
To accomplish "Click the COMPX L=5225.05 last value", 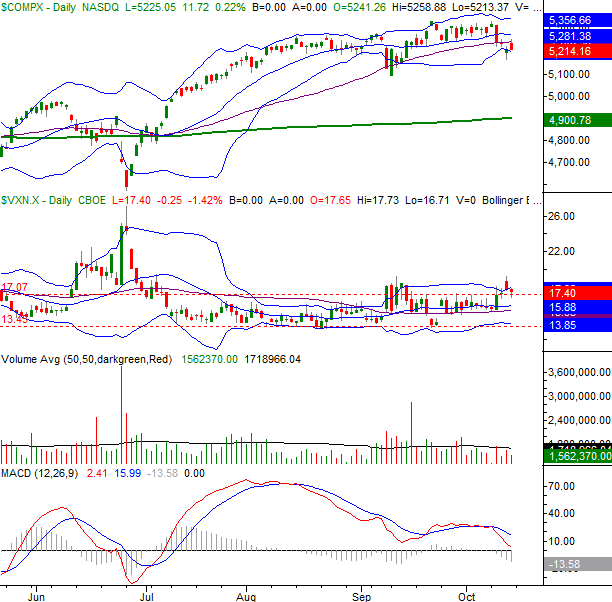I will (150, 7).
